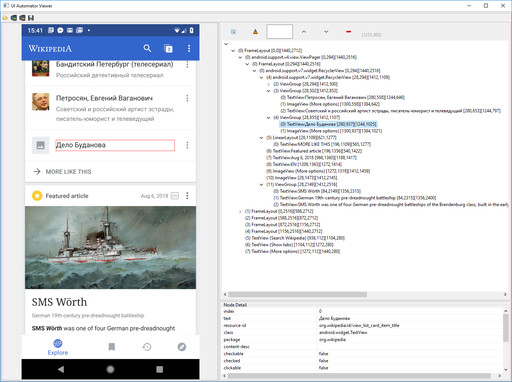Click the Node Detail vertical scrollbar
This screenshot has height=382, width=512.
505,328
